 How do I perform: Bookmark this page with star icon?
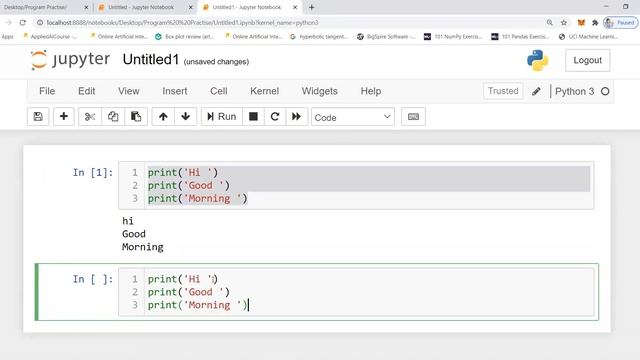coord(564,23)
